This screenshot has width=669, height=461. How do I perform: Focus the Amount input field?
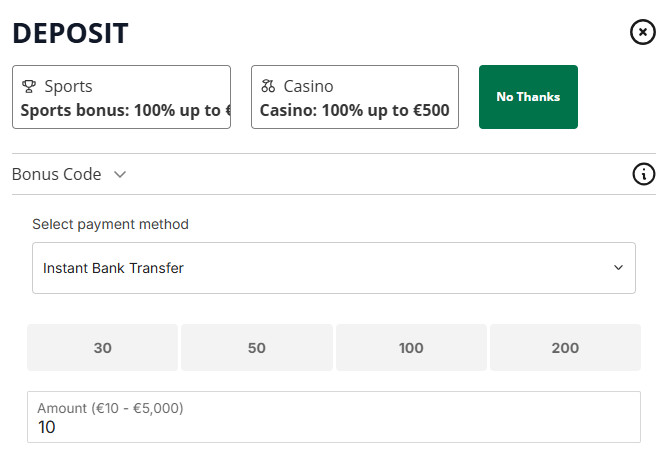[x=333, y=427]
